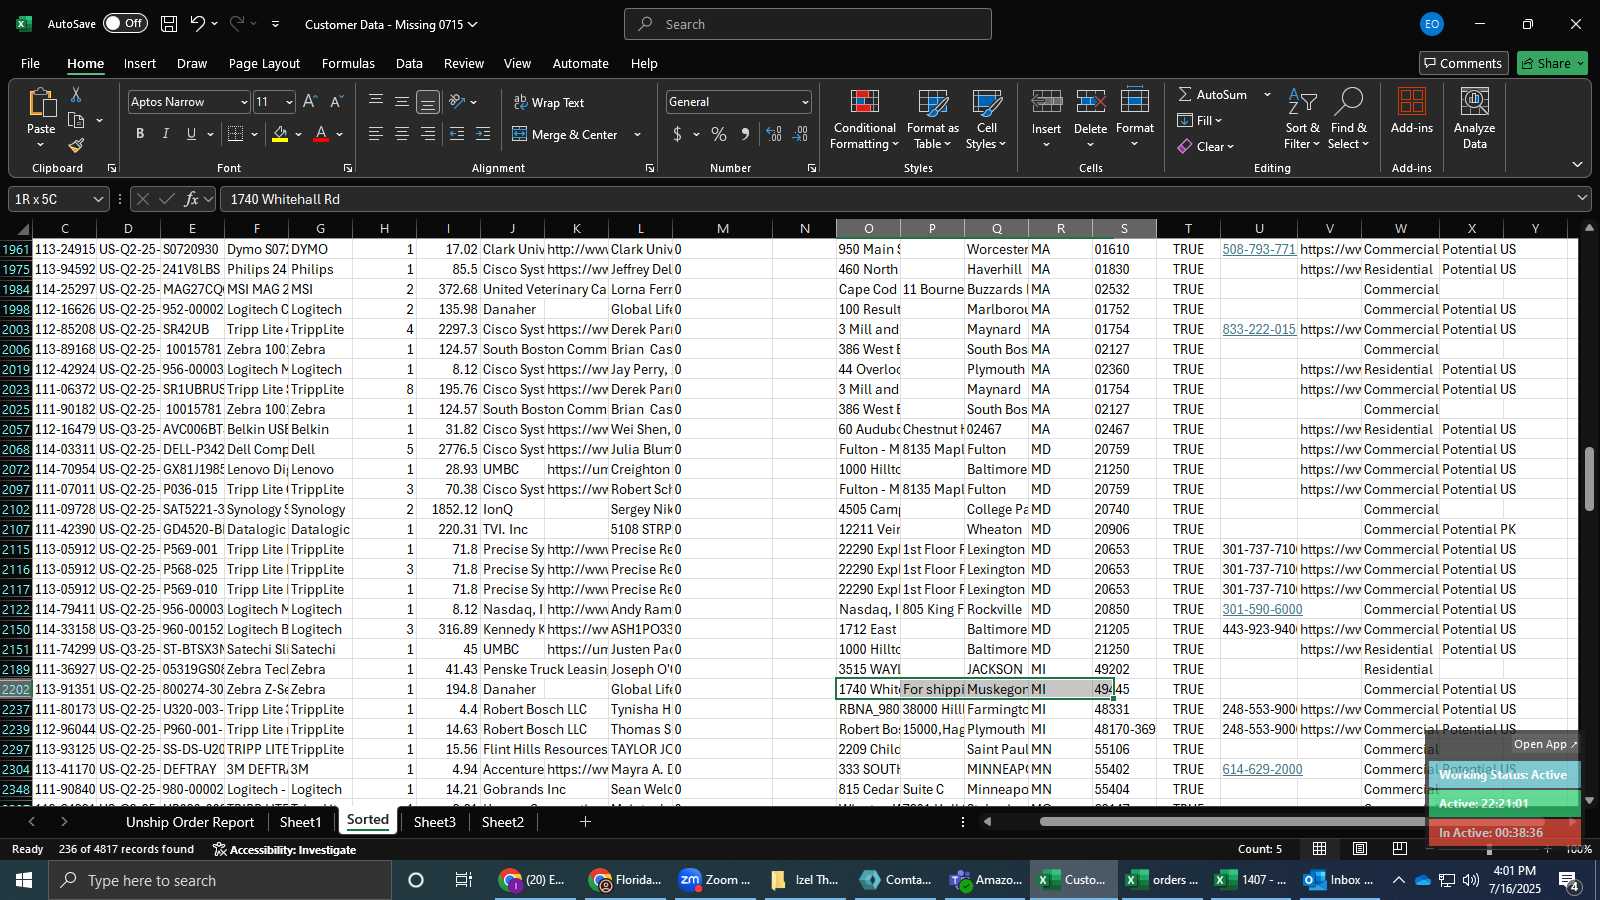Open the 614-629-2000 phone link
This screenshot has height=900, width=1600.
[1262, 769]
